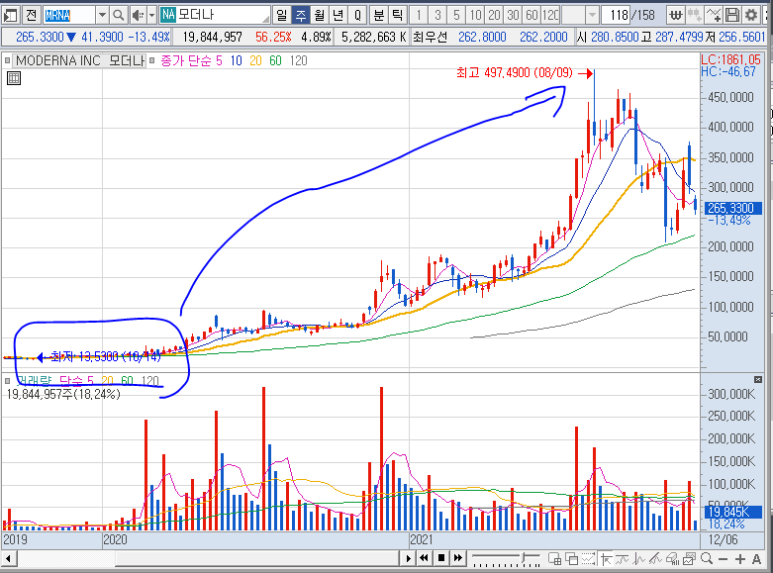Click the NA market badge icon
773x573 pixels.
coord(168,15)
